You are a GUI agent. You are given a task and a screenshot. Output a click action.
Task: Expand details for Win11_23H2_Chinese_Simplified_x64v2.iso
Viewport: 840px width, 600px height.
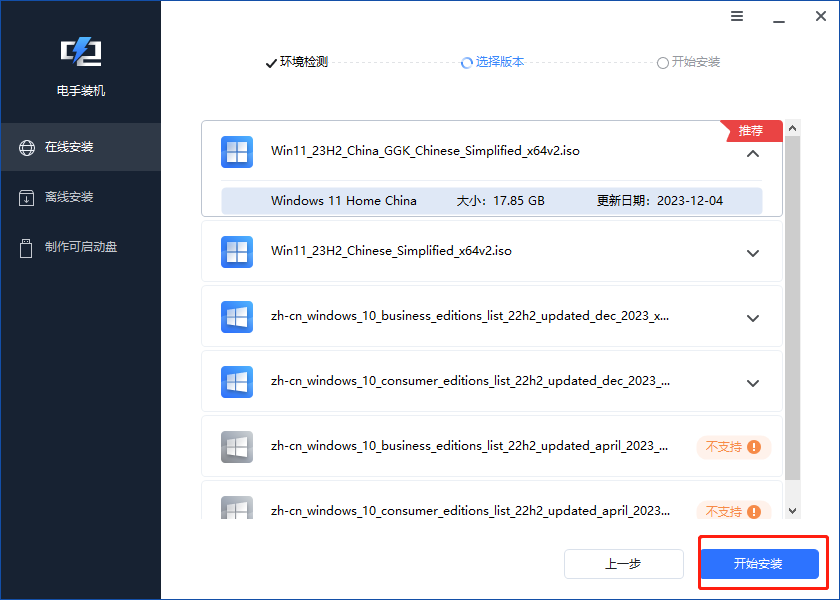tap(753, 252)
